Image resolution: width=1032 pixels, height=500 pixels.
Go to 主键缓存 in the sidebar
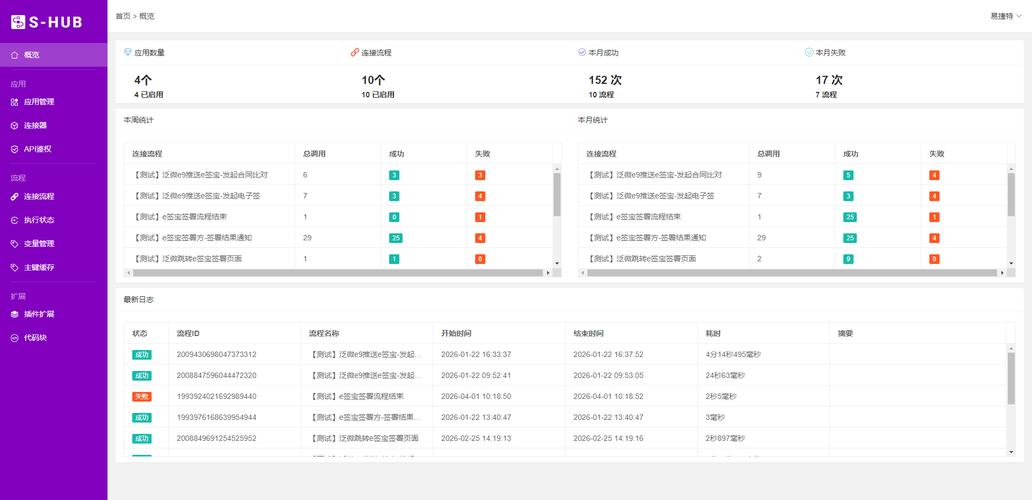click(39, 267)
